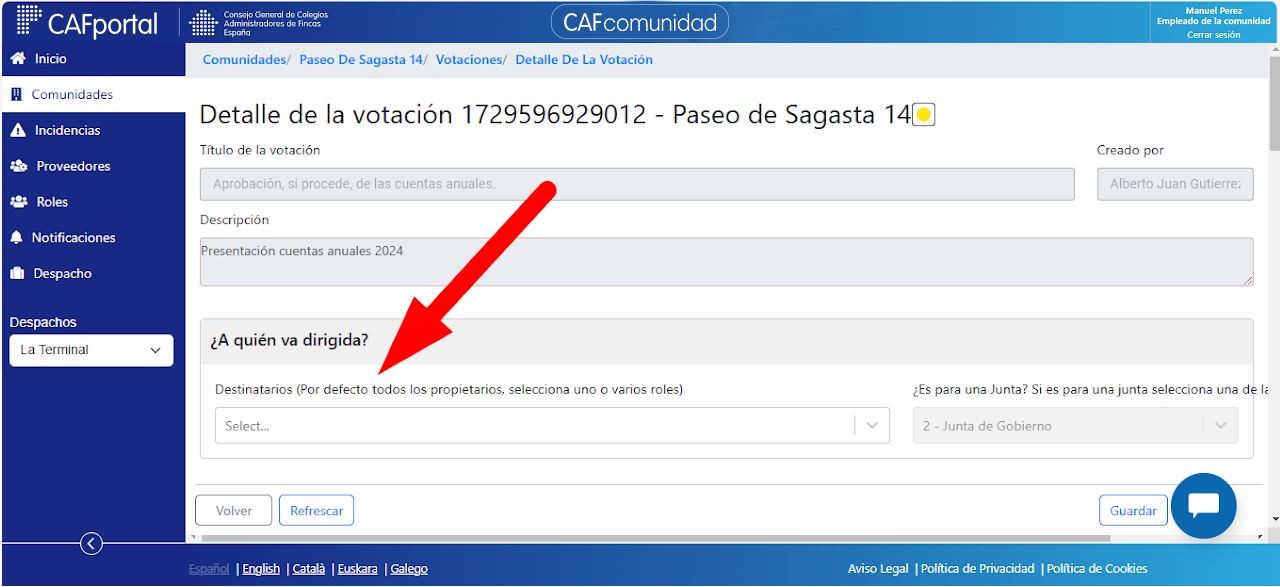The image size is (1280, 587).
Task: Click the Despacho briefcase icon
Action: (17, 273)
